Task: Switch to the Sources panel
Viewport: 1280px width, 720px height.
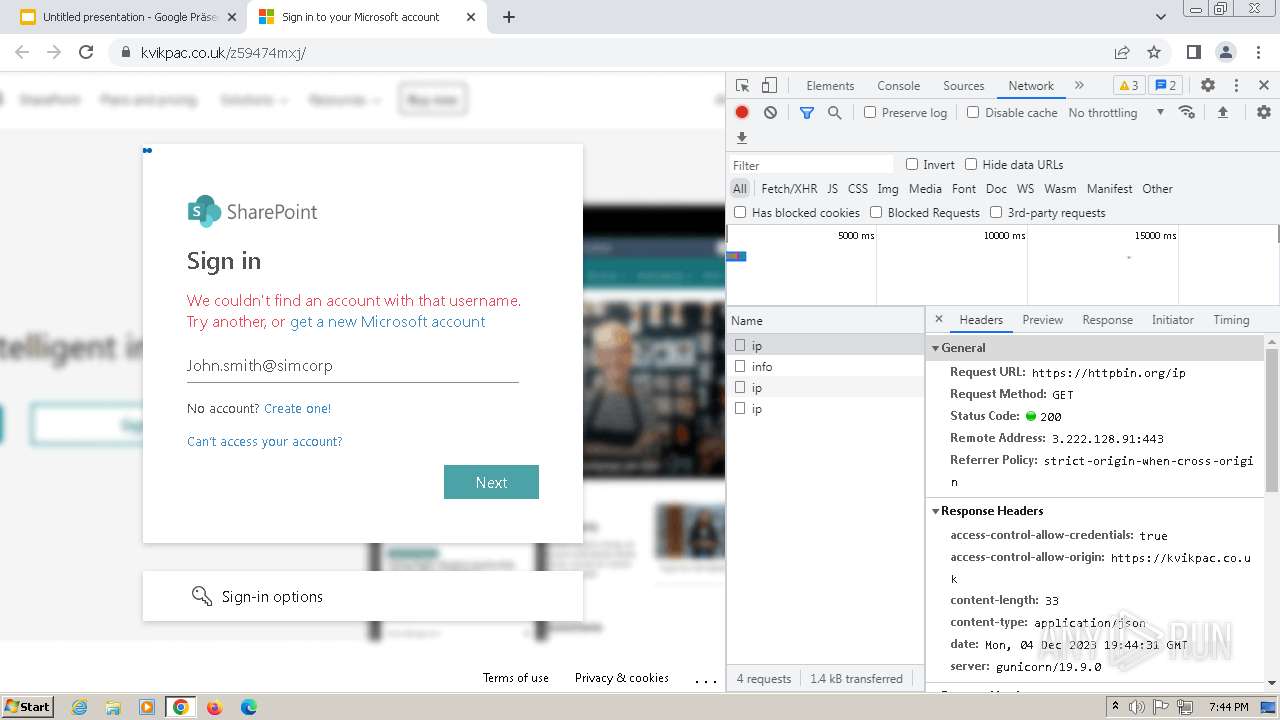Action: click(x=964, y=86)
